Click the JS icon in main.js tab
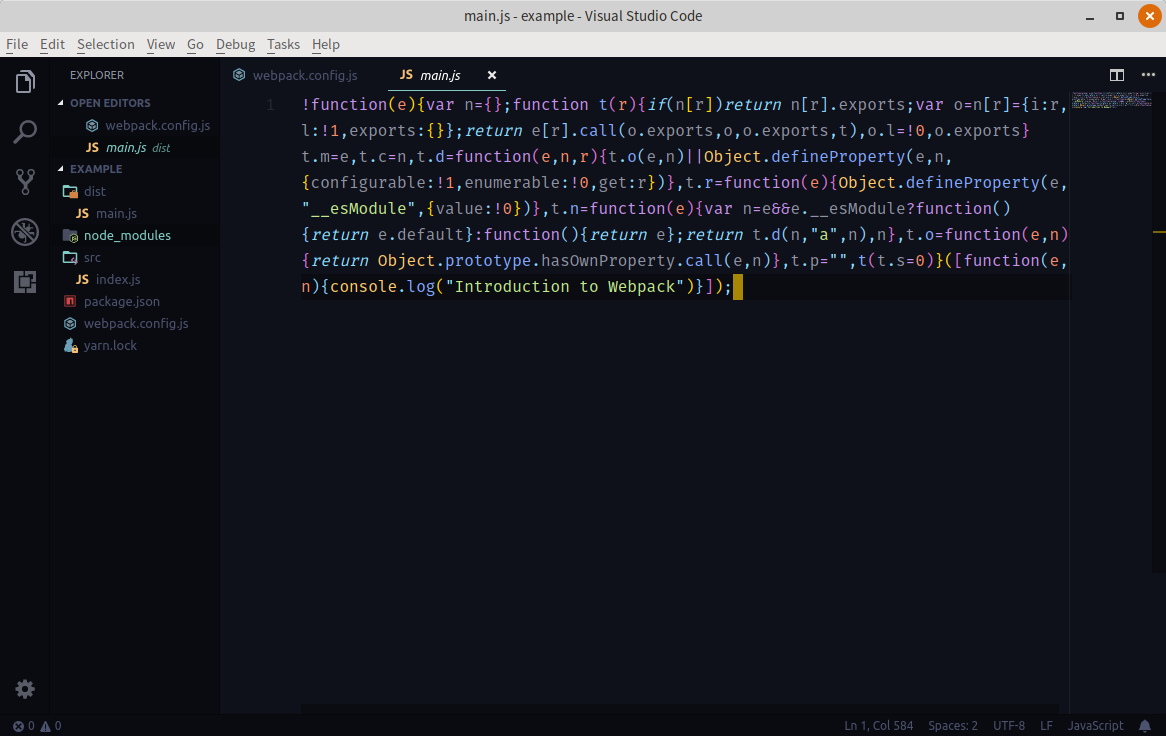 pyautogui.click(x=406, y=74)
